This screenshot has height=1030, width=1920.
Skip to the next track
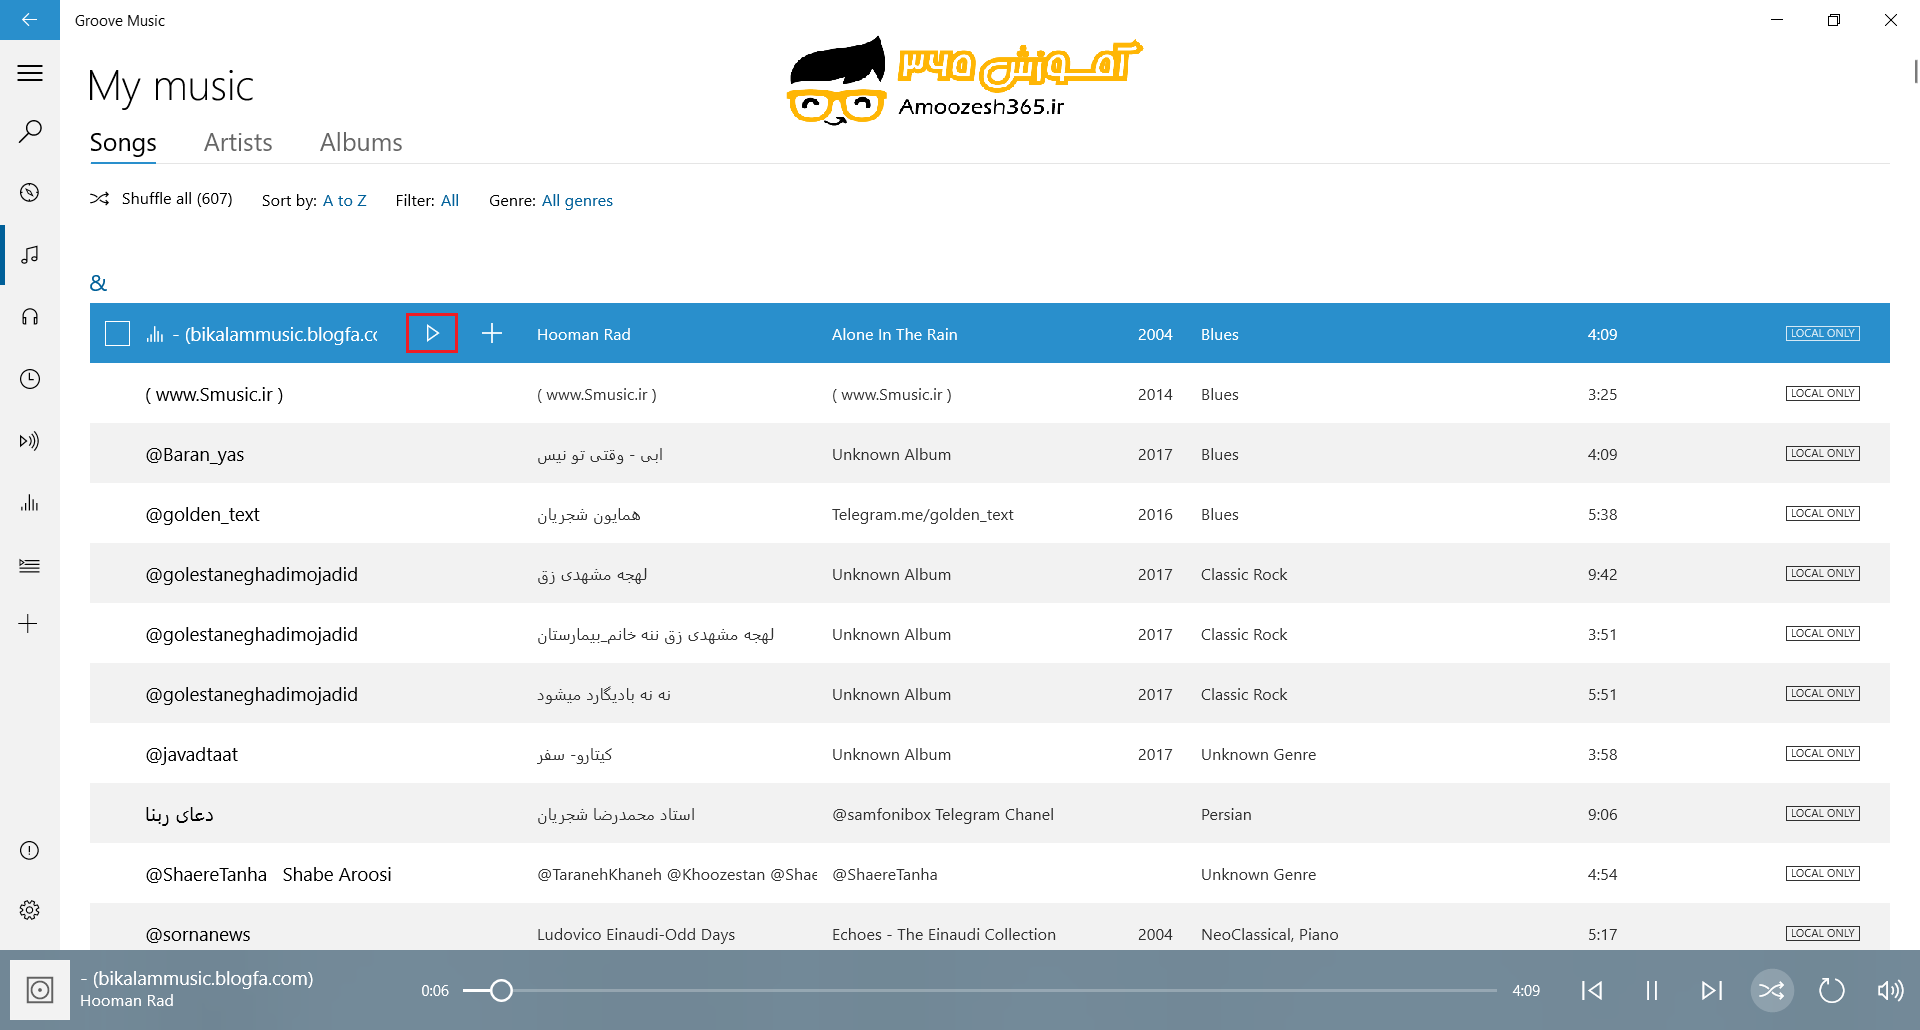tap(1711, 990)
